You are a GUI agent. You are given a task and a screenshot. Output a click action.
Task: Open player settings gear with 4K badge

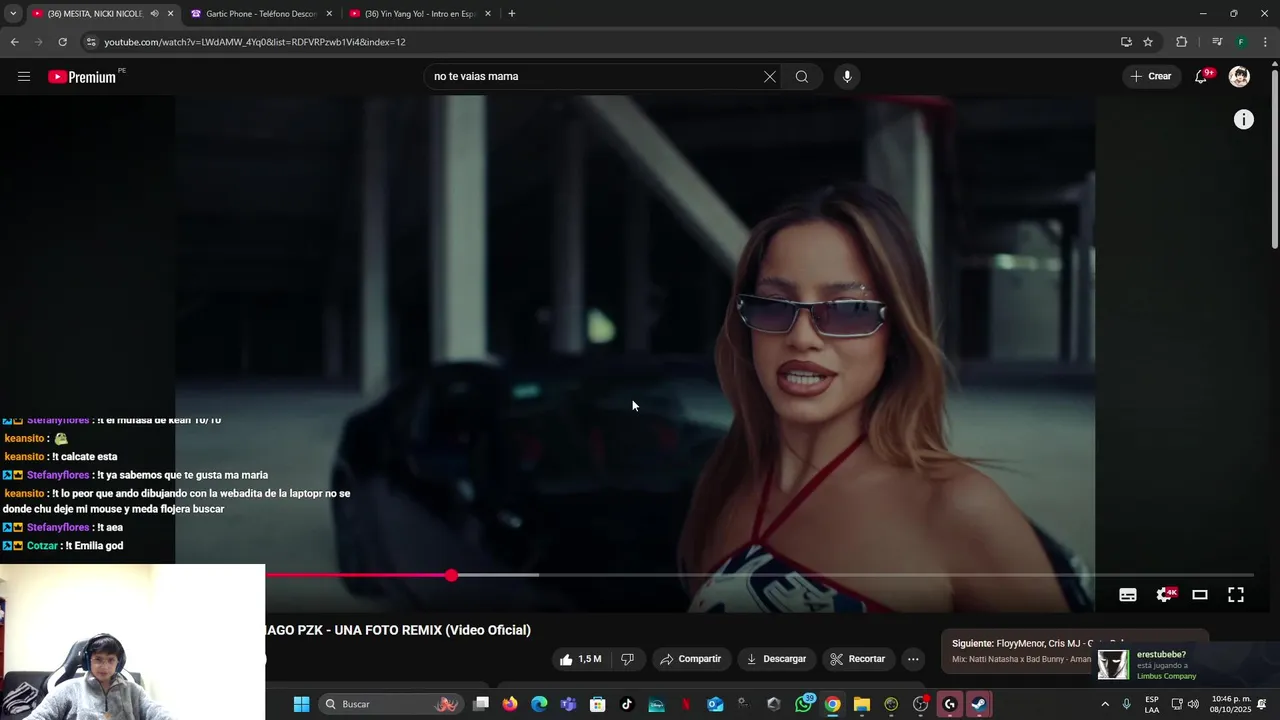coord(1165,594)
